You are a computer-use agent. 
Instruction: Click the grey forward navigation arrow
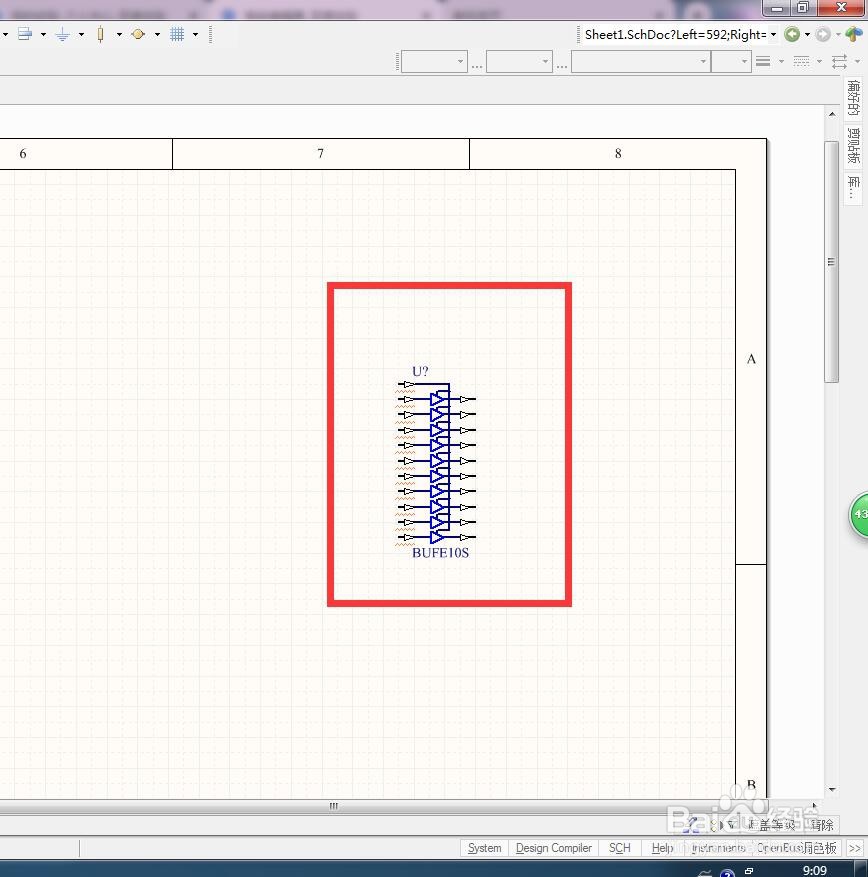click(x=823, y=34)
